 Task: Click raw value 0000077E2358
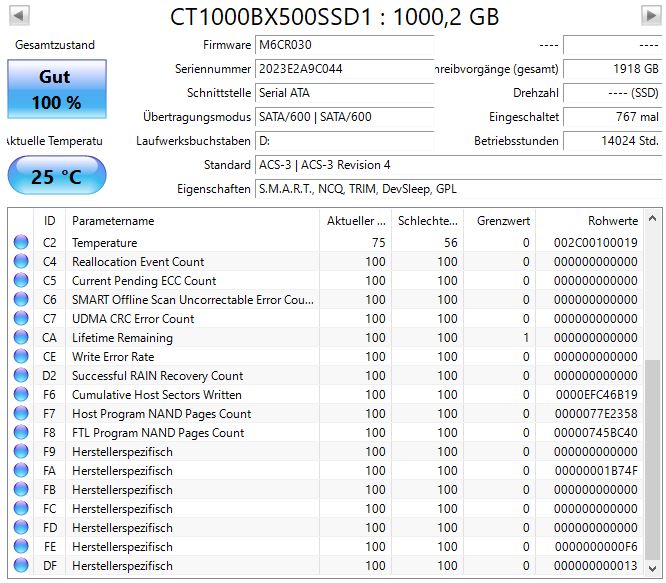click(x=596, y=414)
